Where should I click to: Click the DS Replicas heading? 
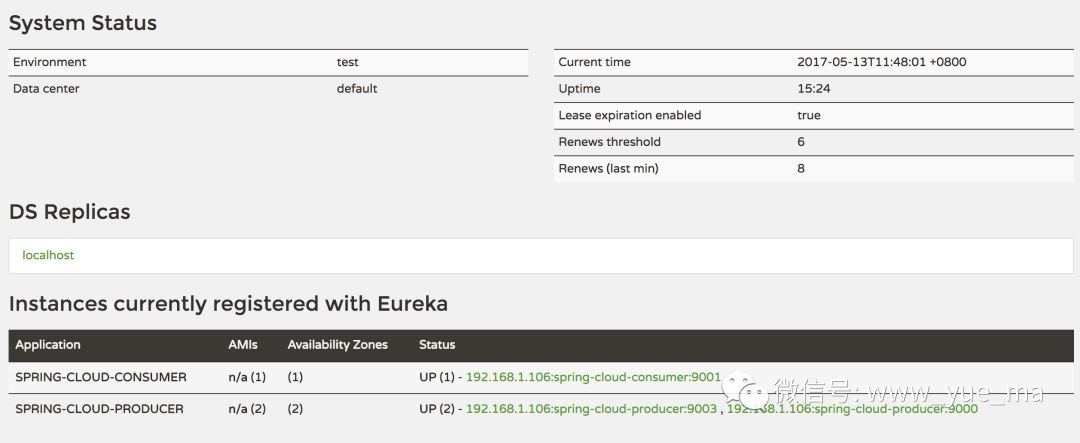(x=70, y=212)
